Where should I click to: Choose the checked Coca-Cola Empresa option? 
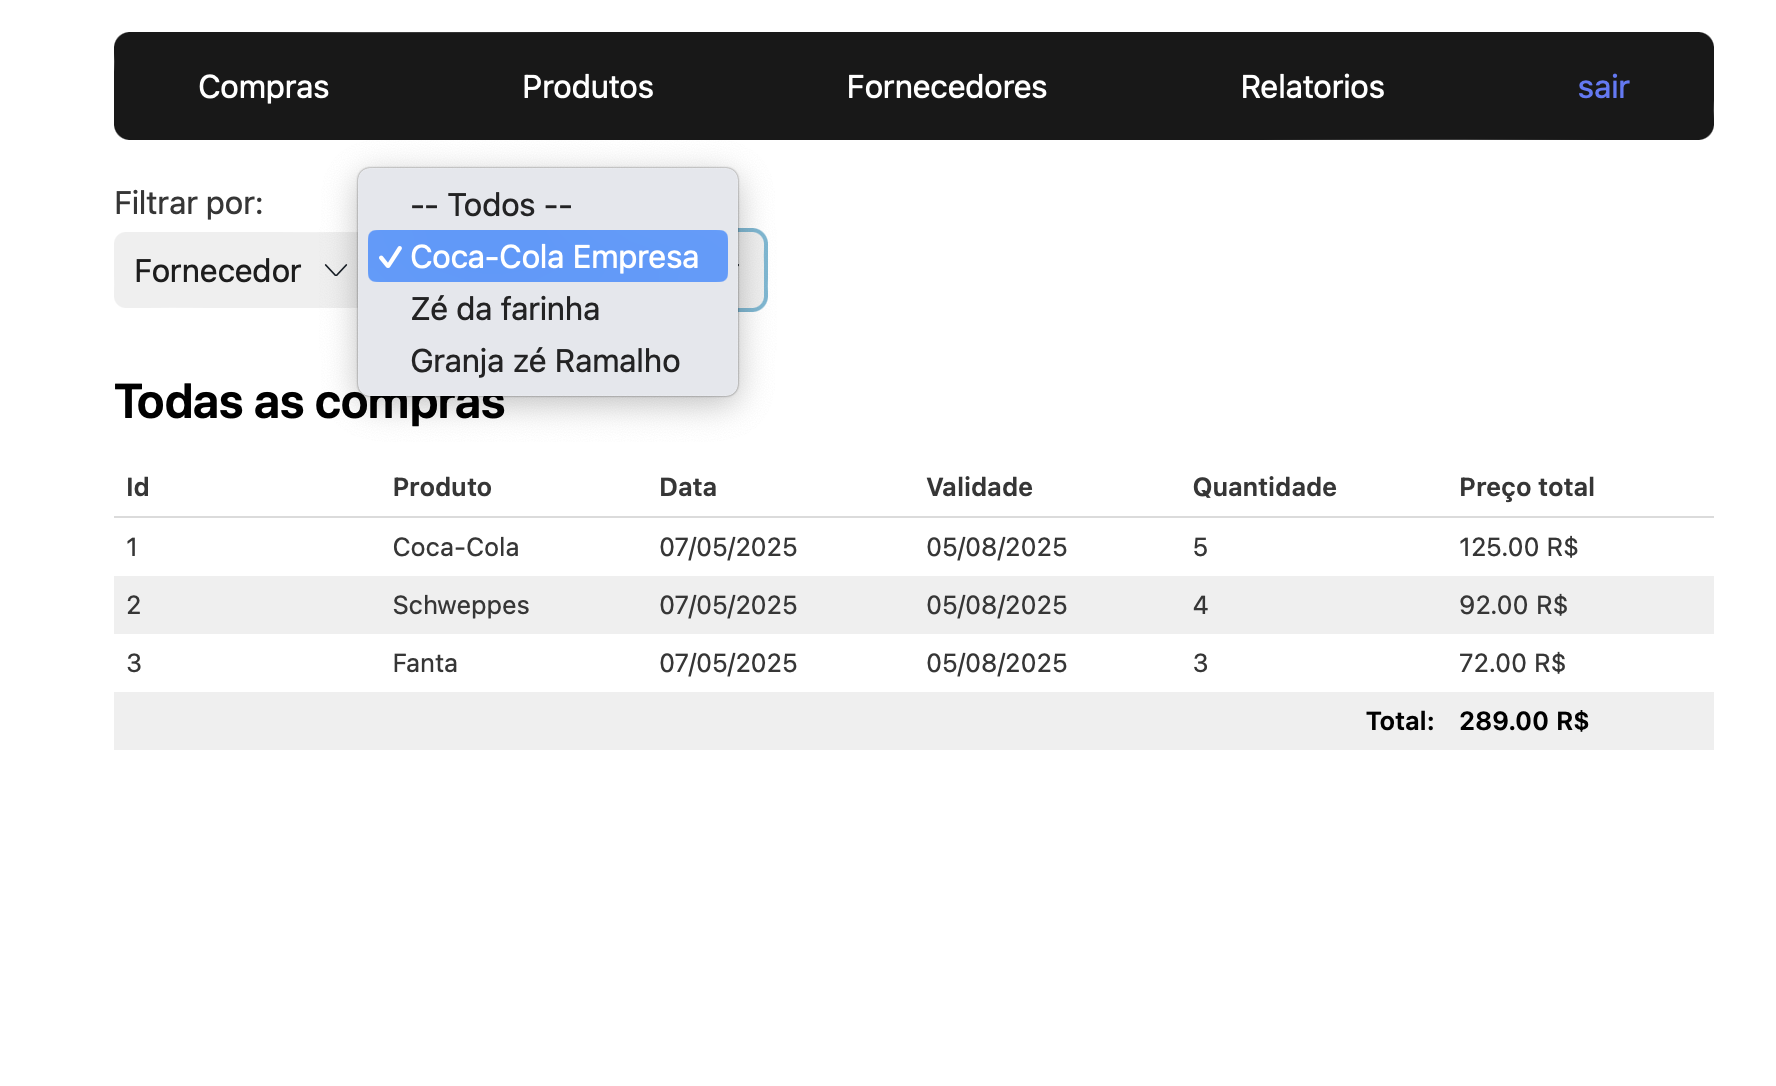tap(553, 257)
